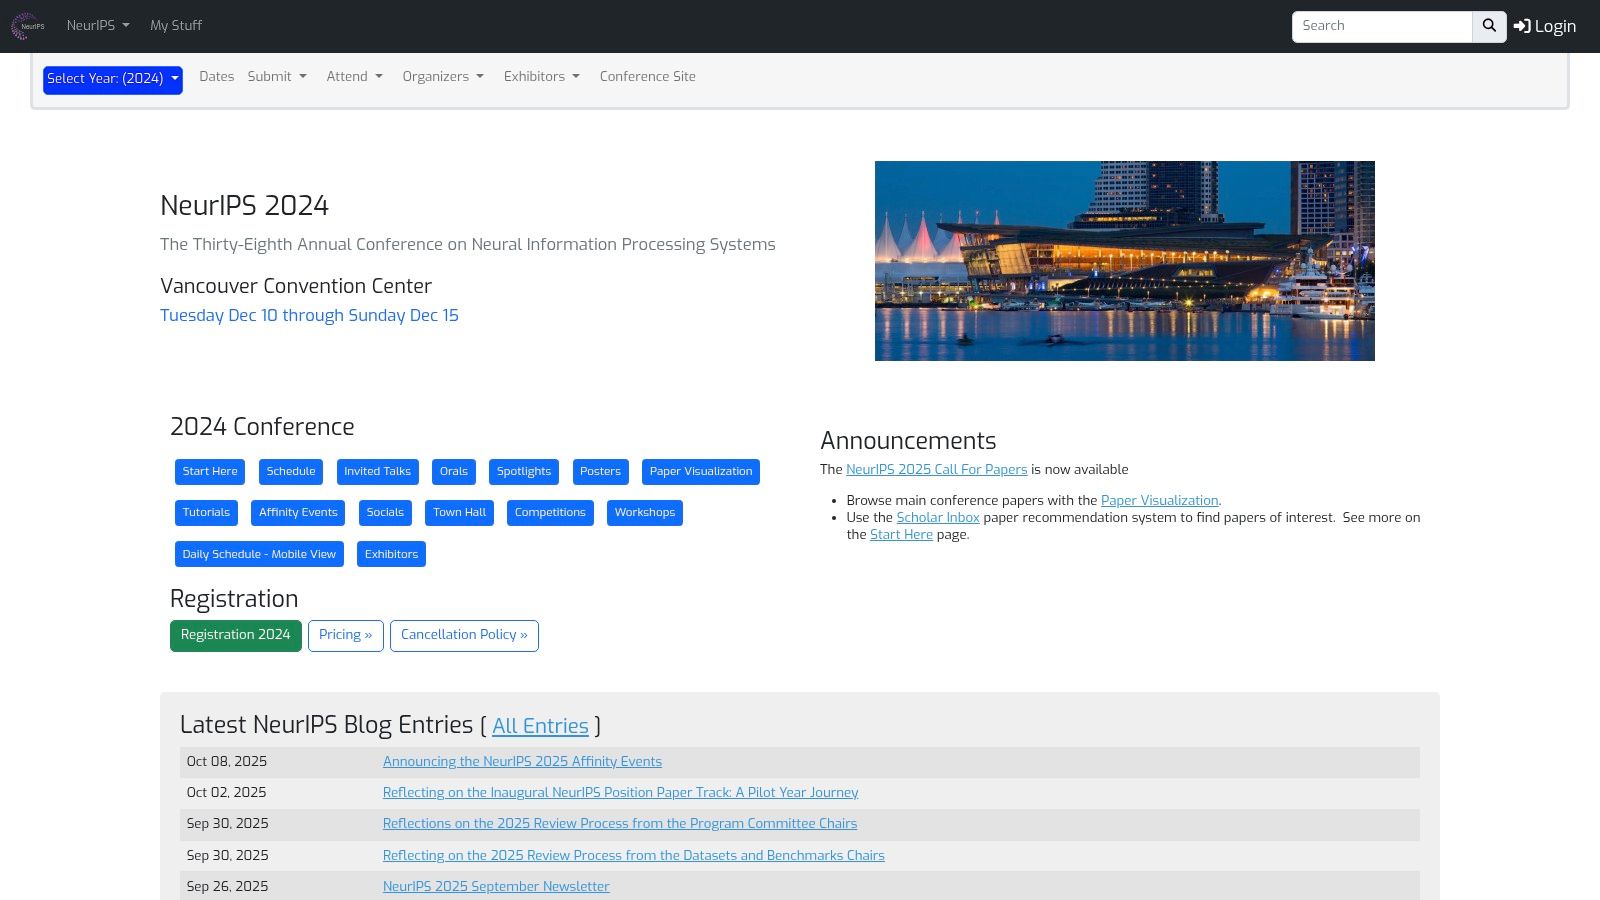This screenshot has width=1600, height=900.
Task: Open the NeurIPS 2025 Call For Papers link
Action: 936,470
